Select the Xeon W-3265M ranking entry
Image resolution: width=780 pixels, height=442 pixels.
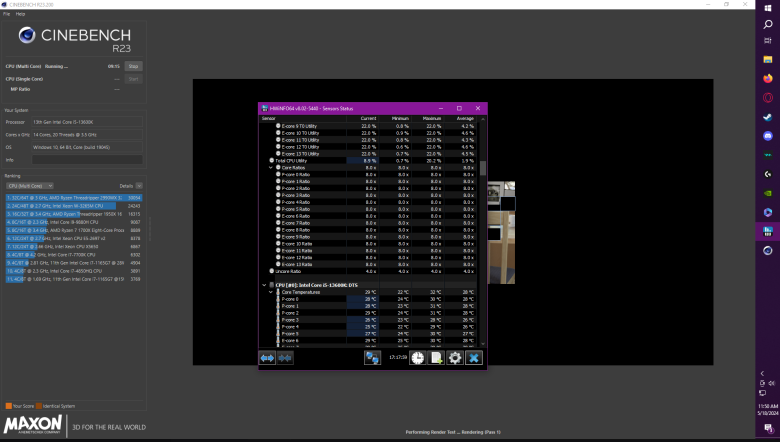click(x=74, y=206)
